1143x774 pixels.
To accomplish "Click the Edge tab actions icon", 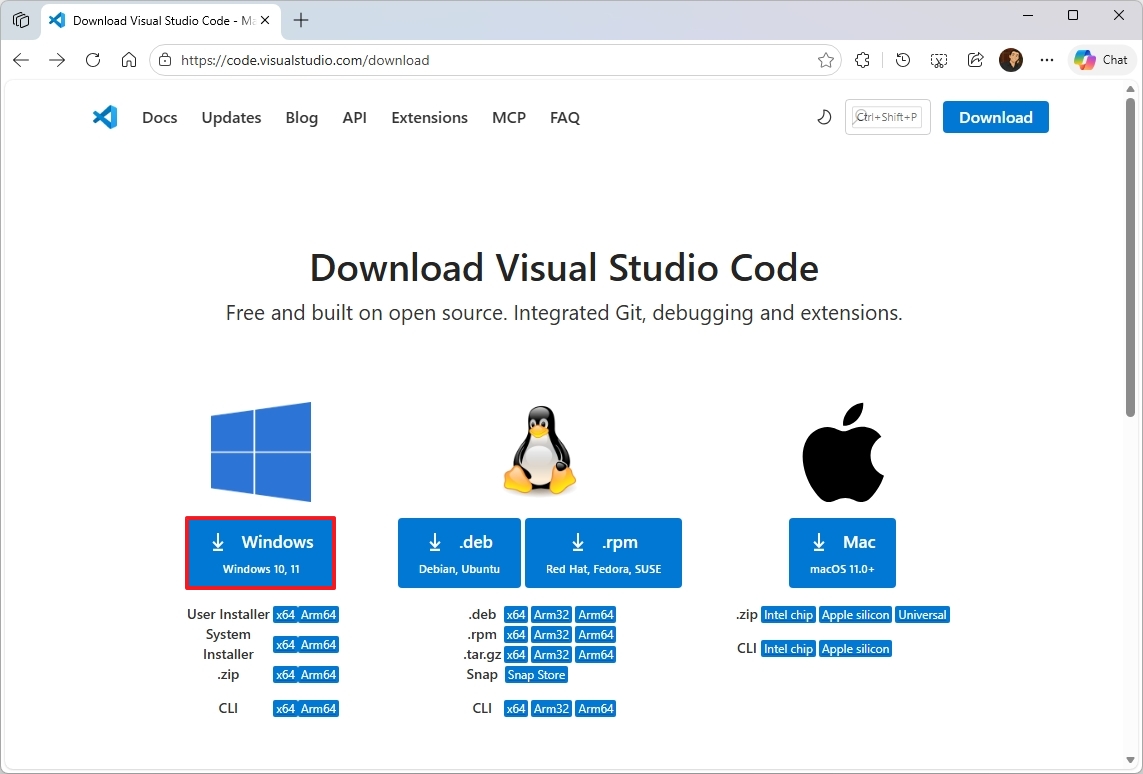I will [21, 20].
